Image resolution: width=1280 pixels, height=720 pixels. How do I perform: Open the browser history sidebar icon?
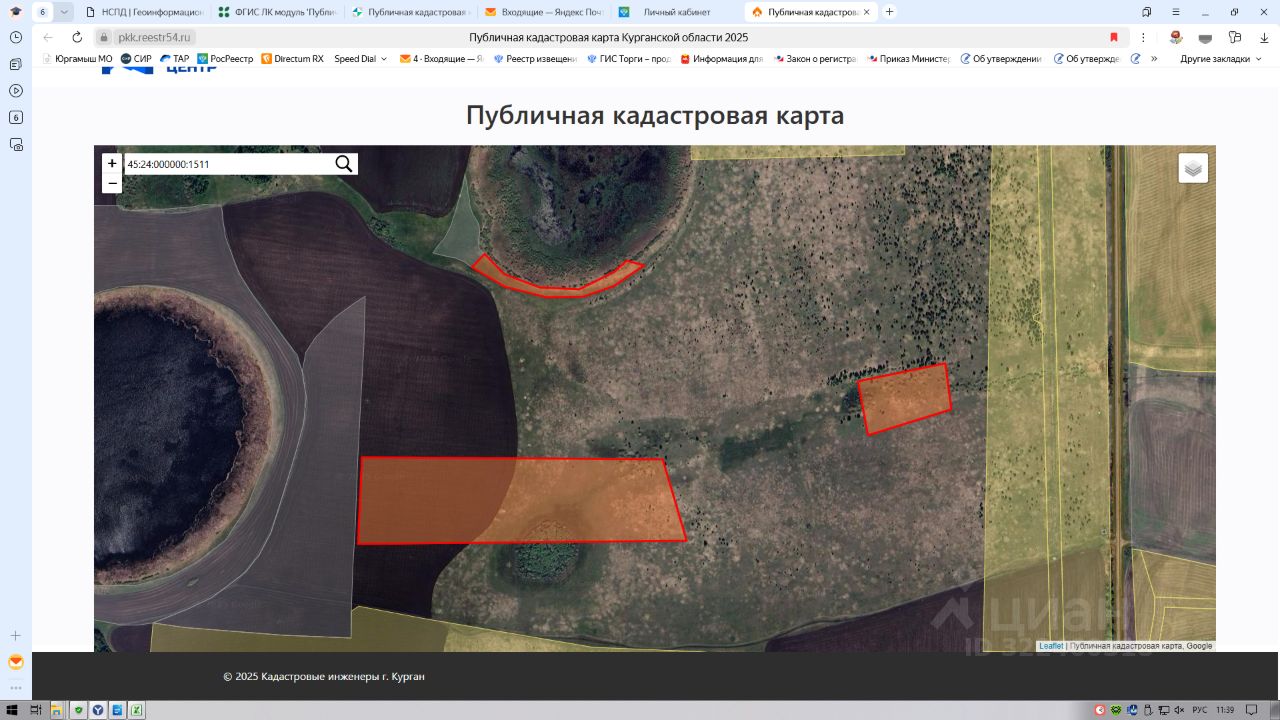click(x=16, y=37)
